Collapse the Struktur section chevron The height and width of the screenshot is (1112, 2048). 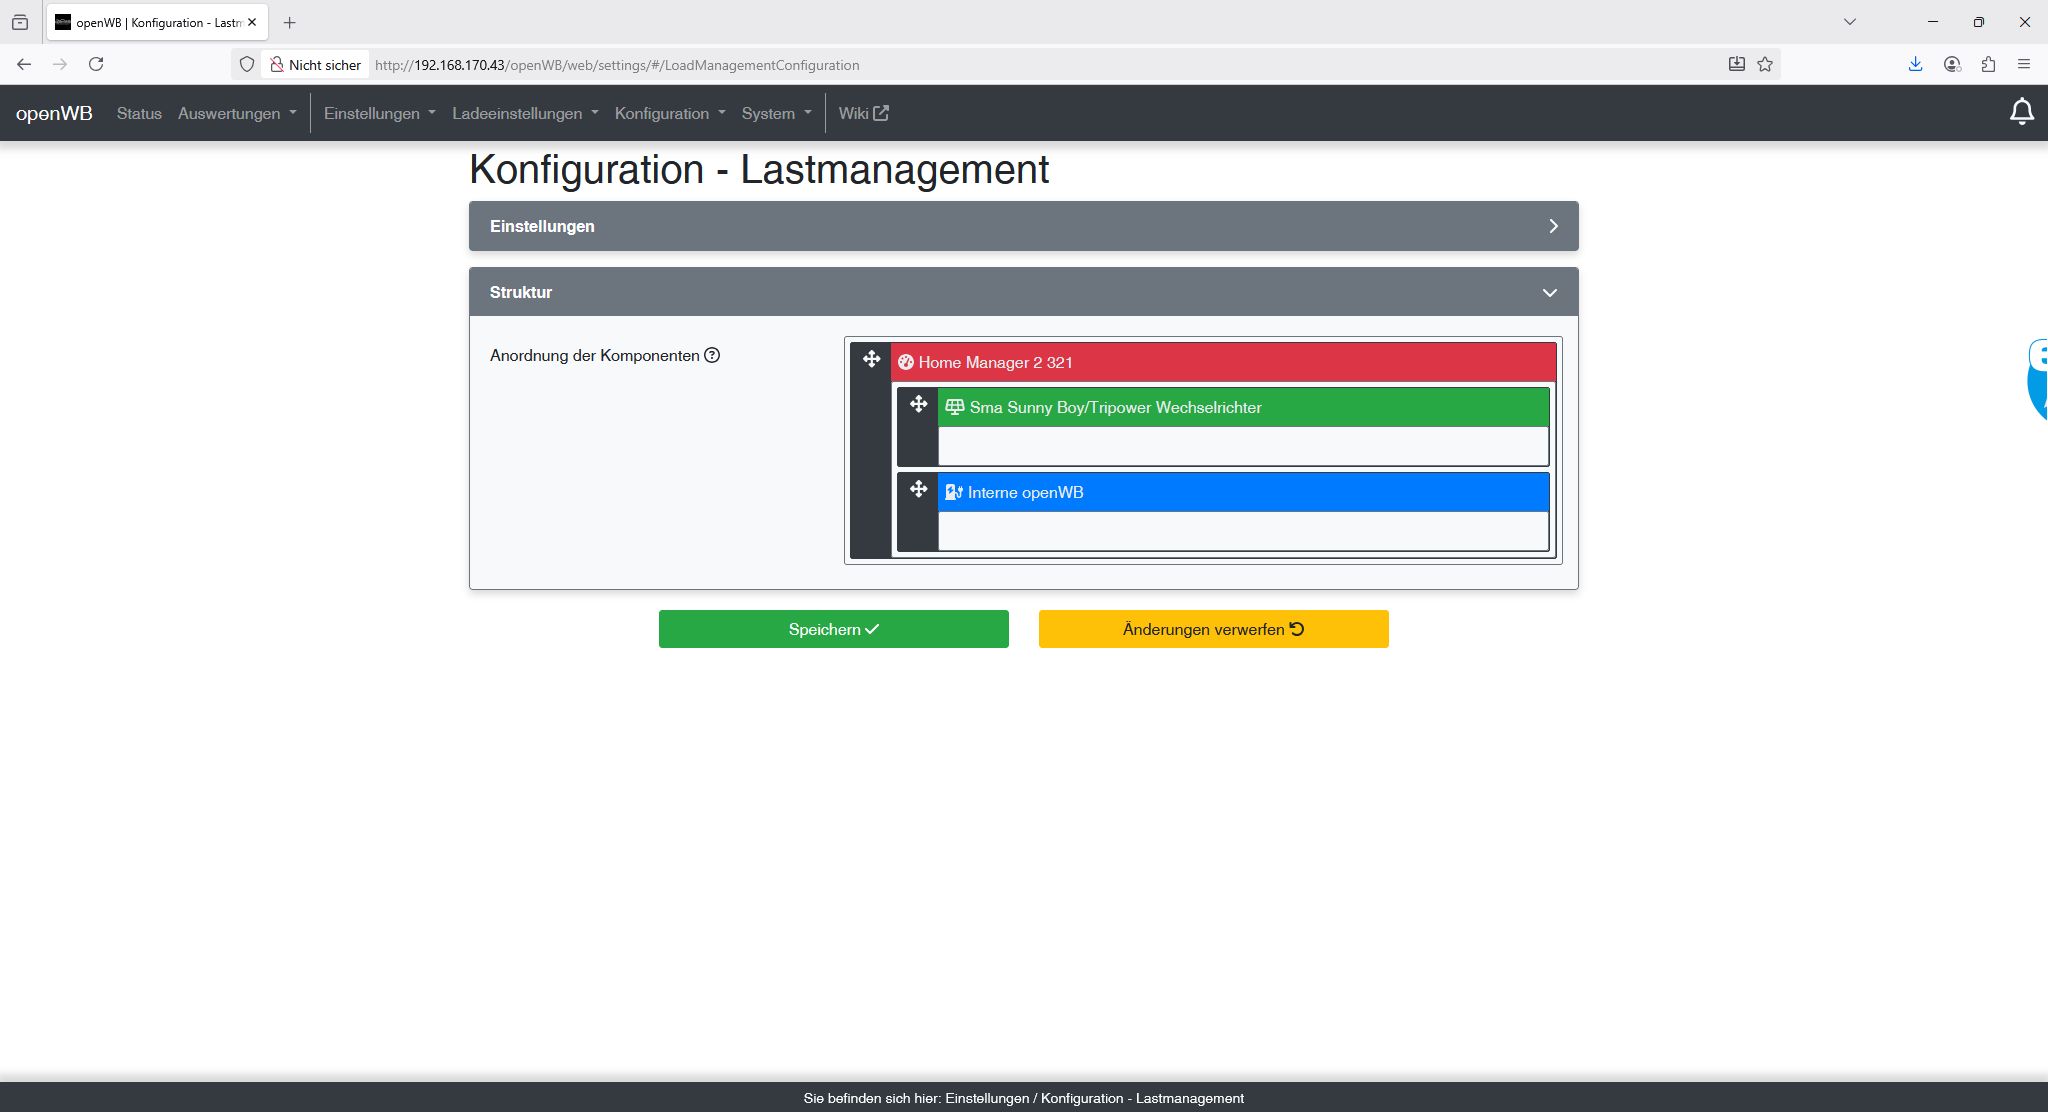[1549, 293]
